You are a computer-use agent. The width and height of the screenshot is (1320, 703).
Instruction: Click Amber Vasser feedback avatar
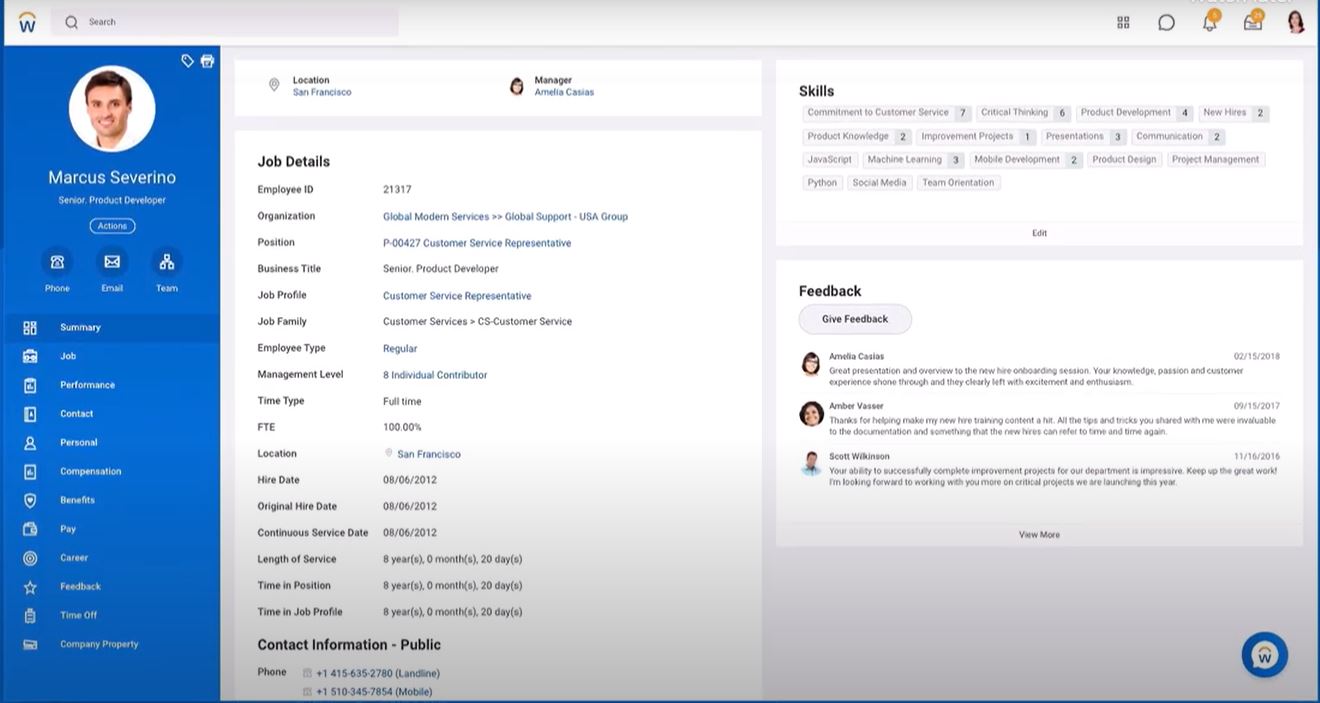(811, 414)
